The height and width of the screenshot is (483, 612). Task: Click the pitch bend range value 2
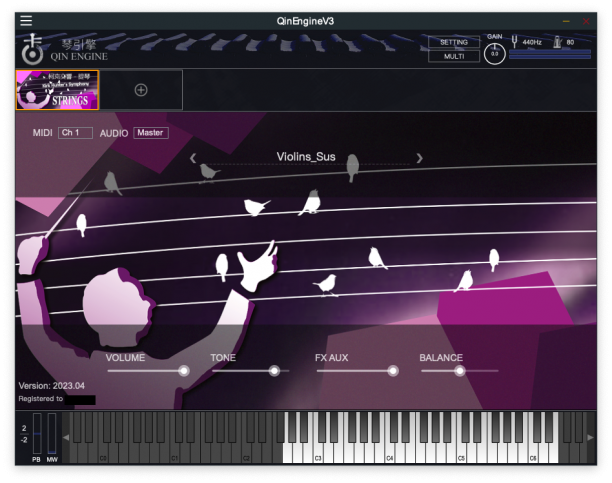[24, 428]
